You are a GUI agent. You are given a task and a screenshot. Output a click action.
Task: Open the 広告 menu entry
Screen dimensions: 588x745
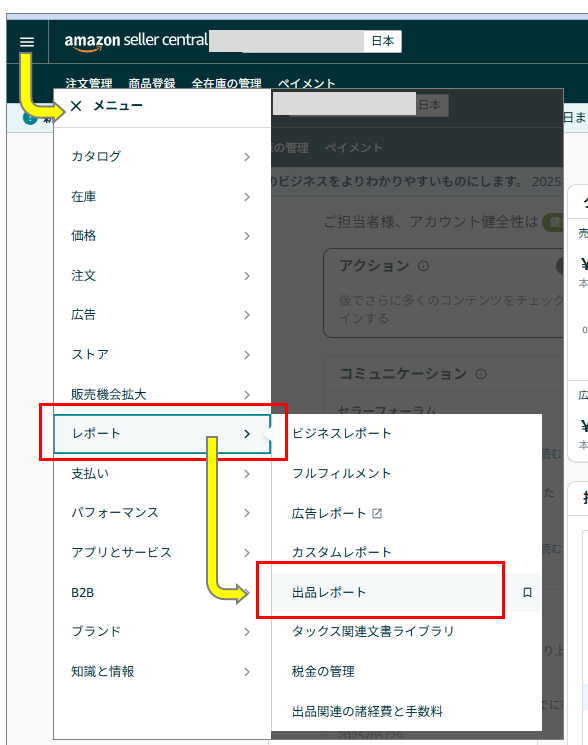point(161,315)
